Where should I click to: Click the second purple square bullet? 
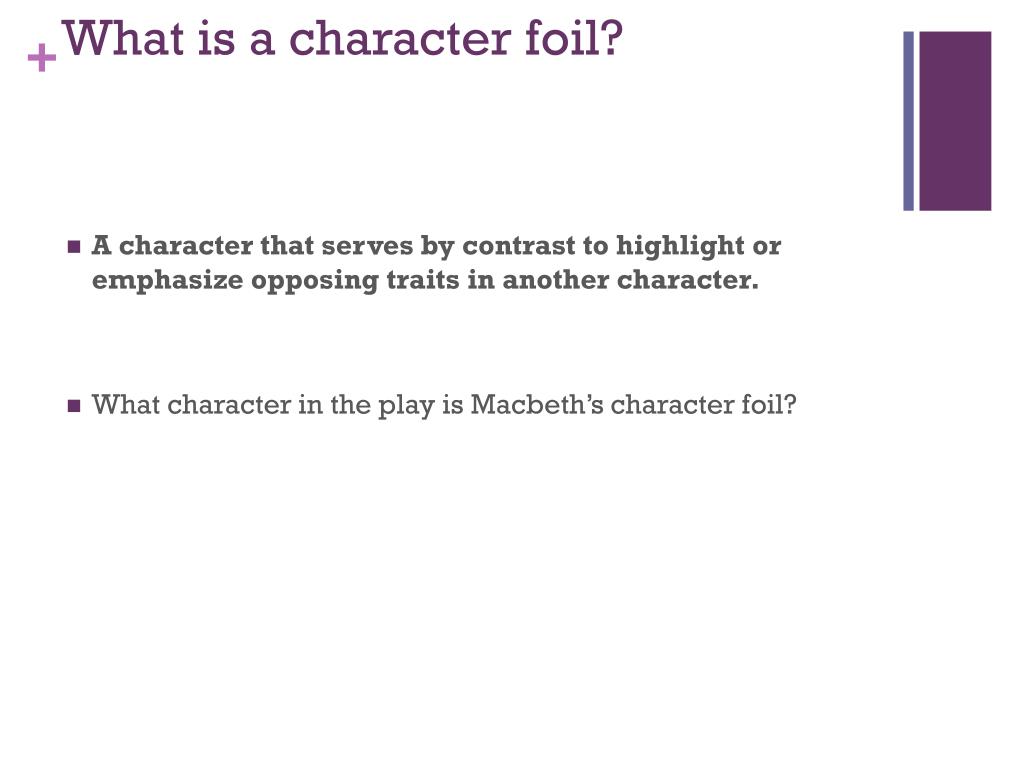74,406
